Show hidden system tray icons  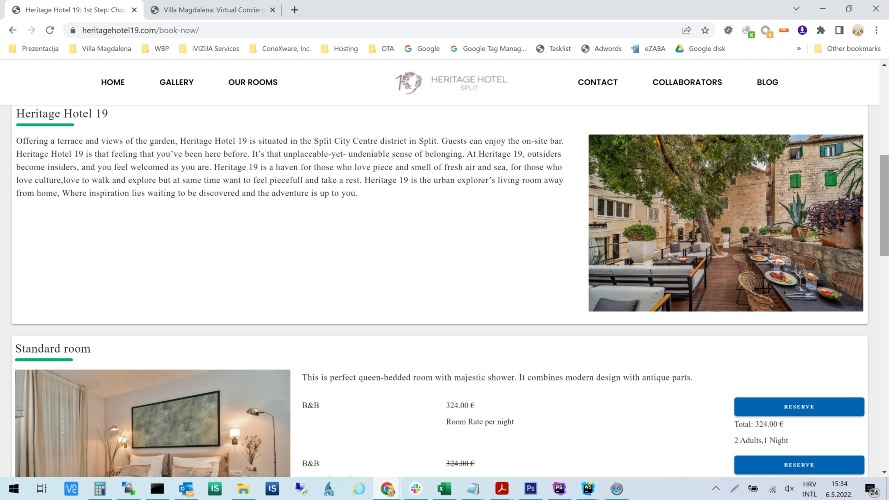[x=716, y=489]
